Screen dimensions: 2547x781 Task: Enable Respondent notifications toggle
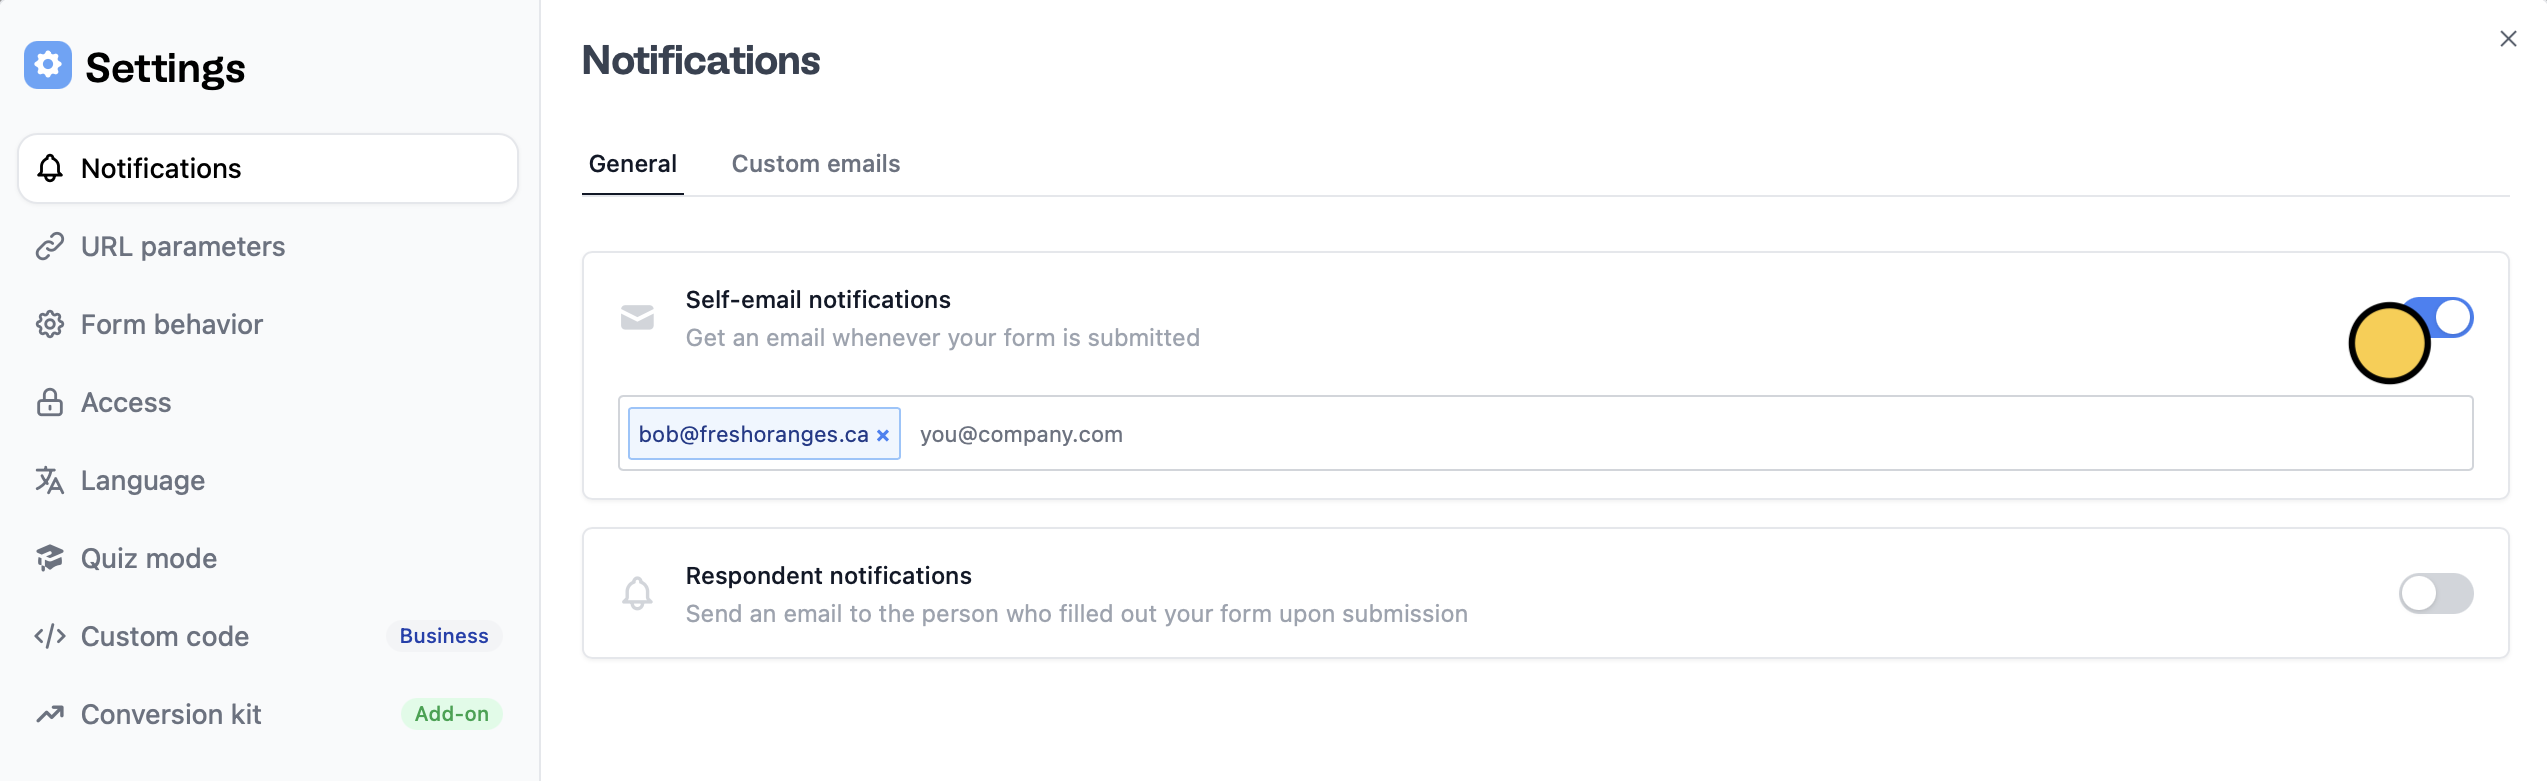[2435, 593]
